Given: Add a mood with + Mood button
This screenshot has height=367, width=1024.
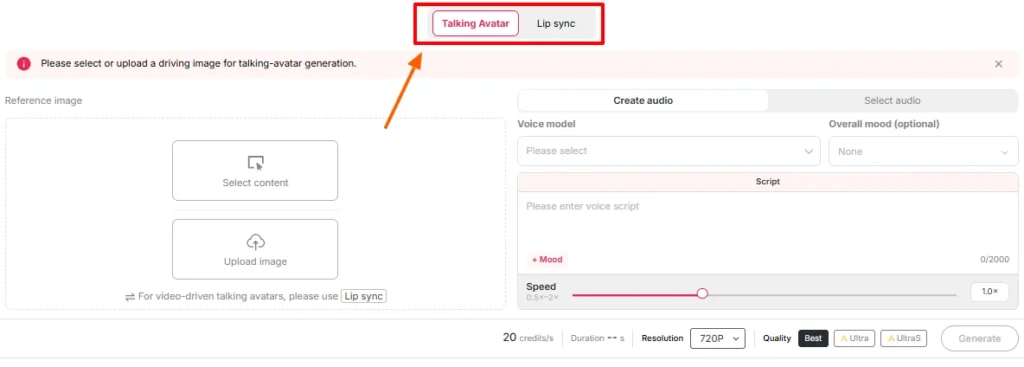Looking at the screenshot, I should (x=547, y=260).
